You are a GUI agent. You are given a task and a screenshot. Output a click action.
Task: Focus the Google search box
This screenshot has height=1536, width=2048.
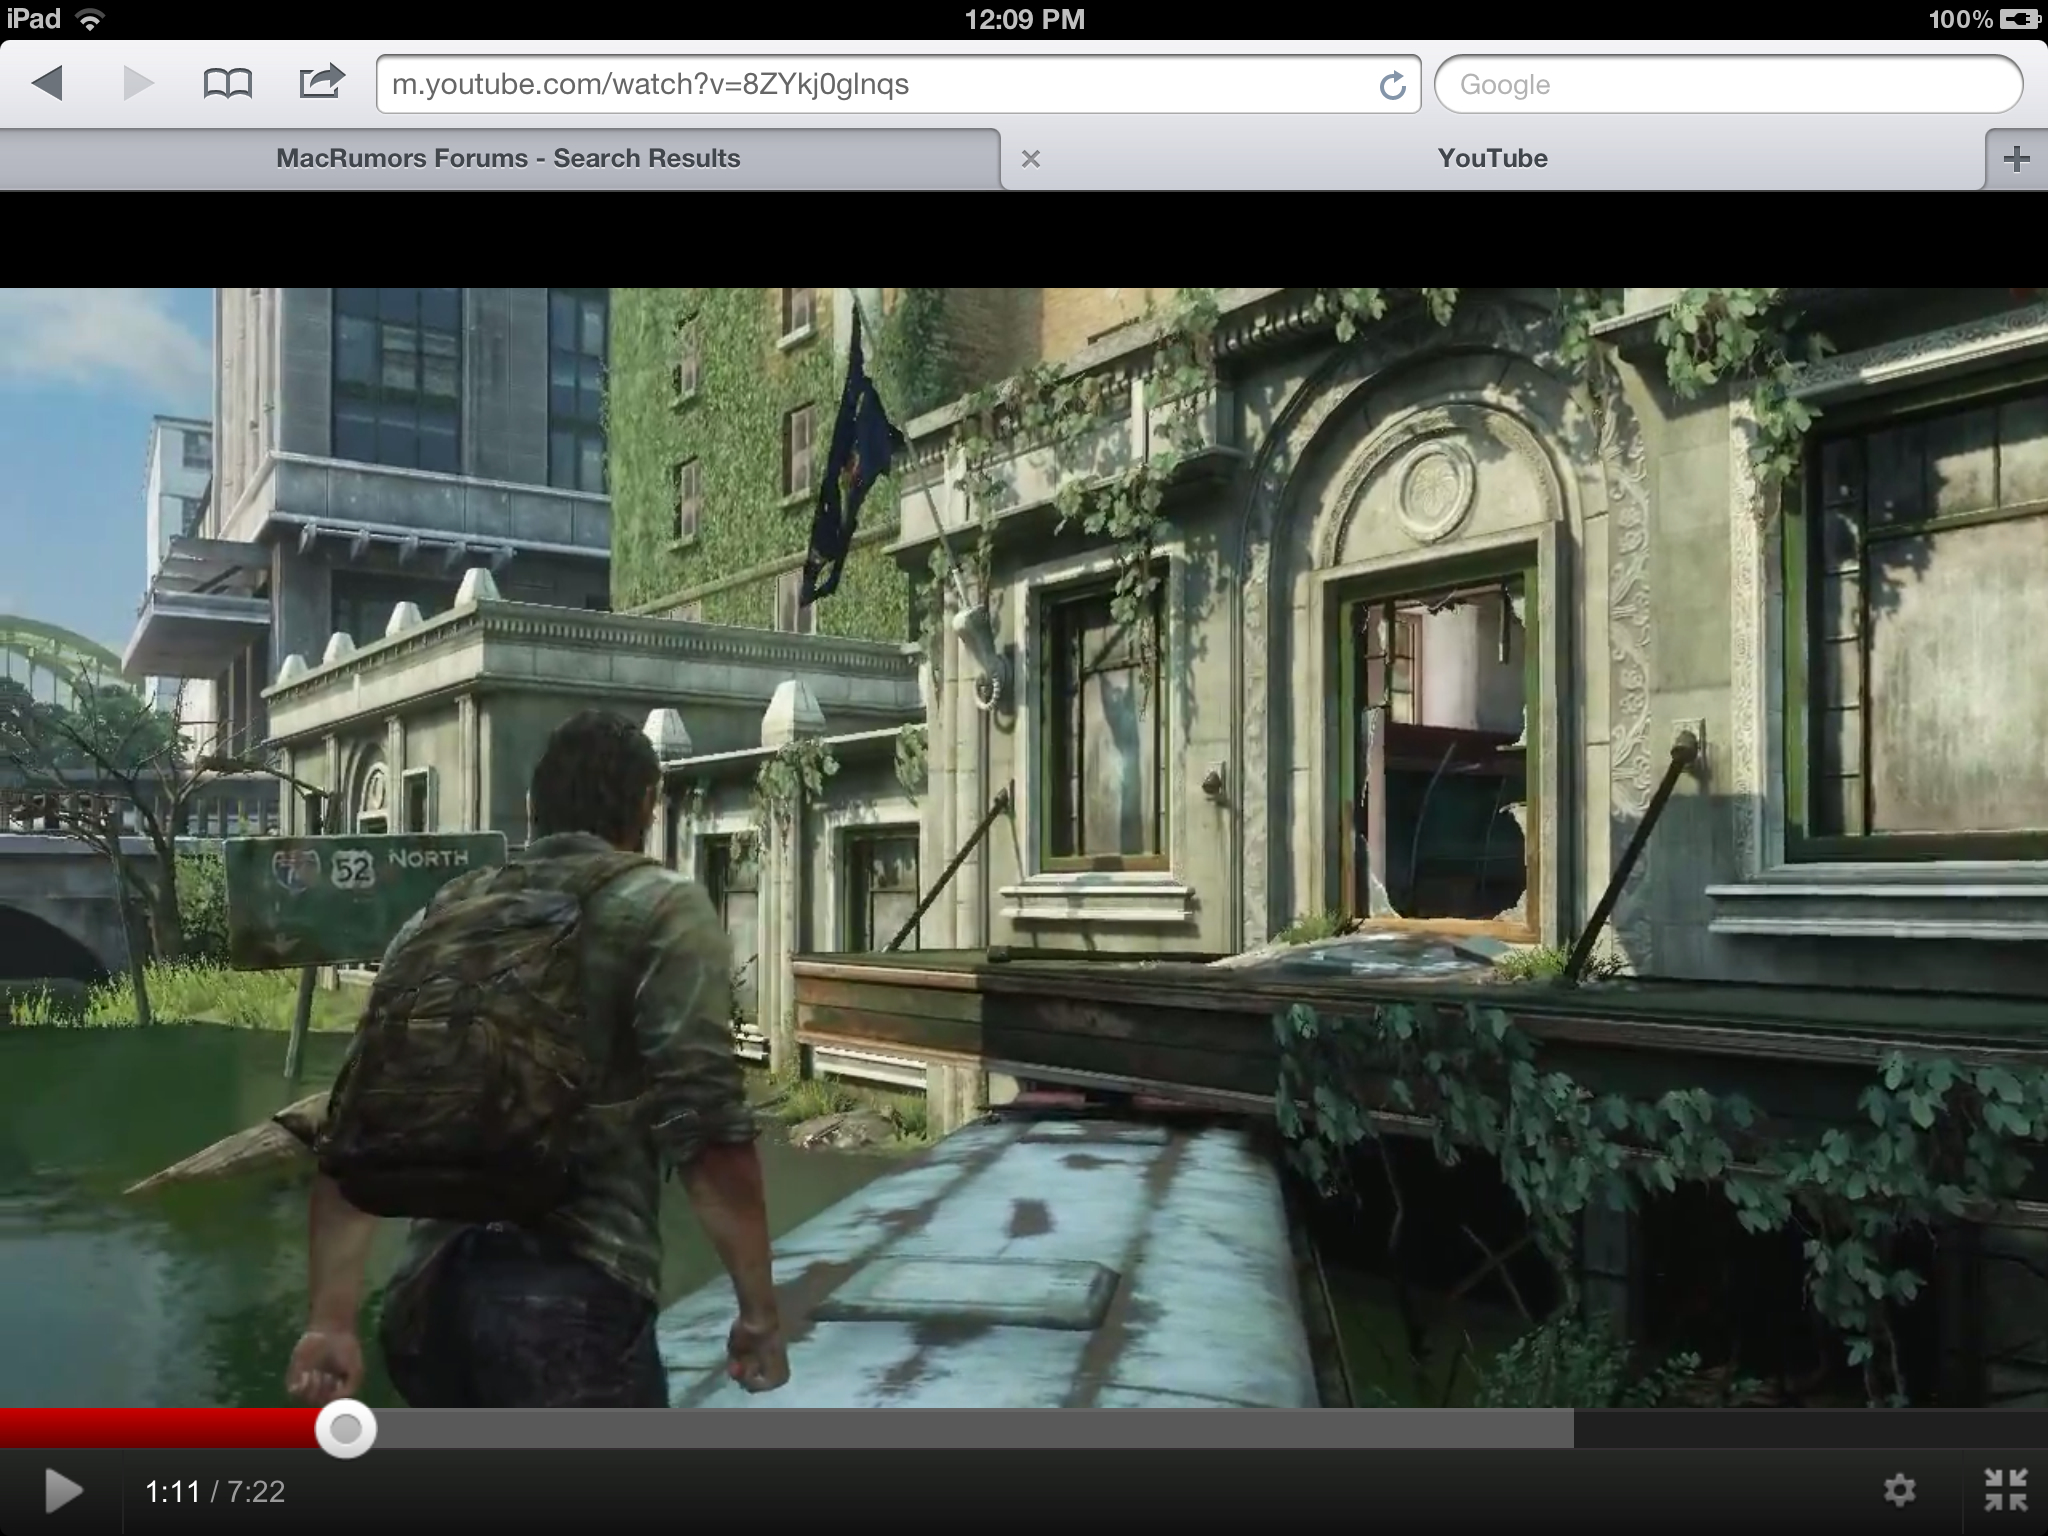pyautogui.click(x=1727, y=84)
